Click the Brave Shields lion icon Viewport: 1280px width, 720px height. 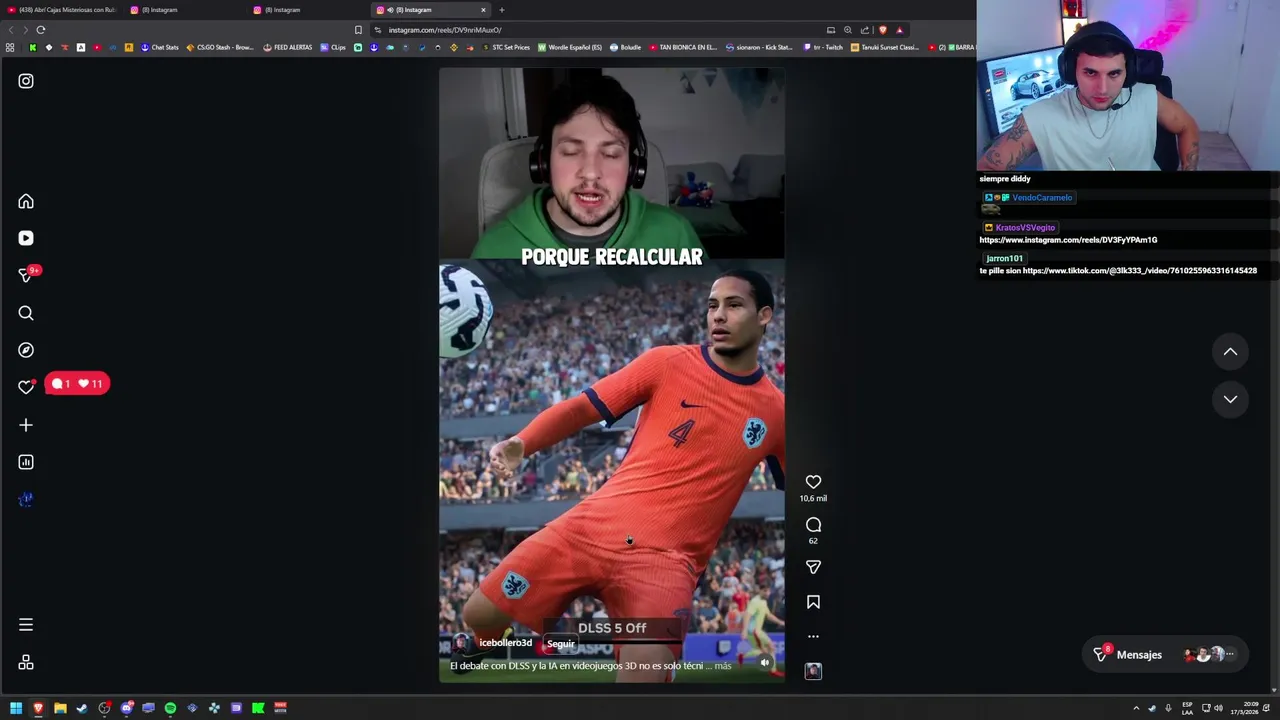point(882,30)
